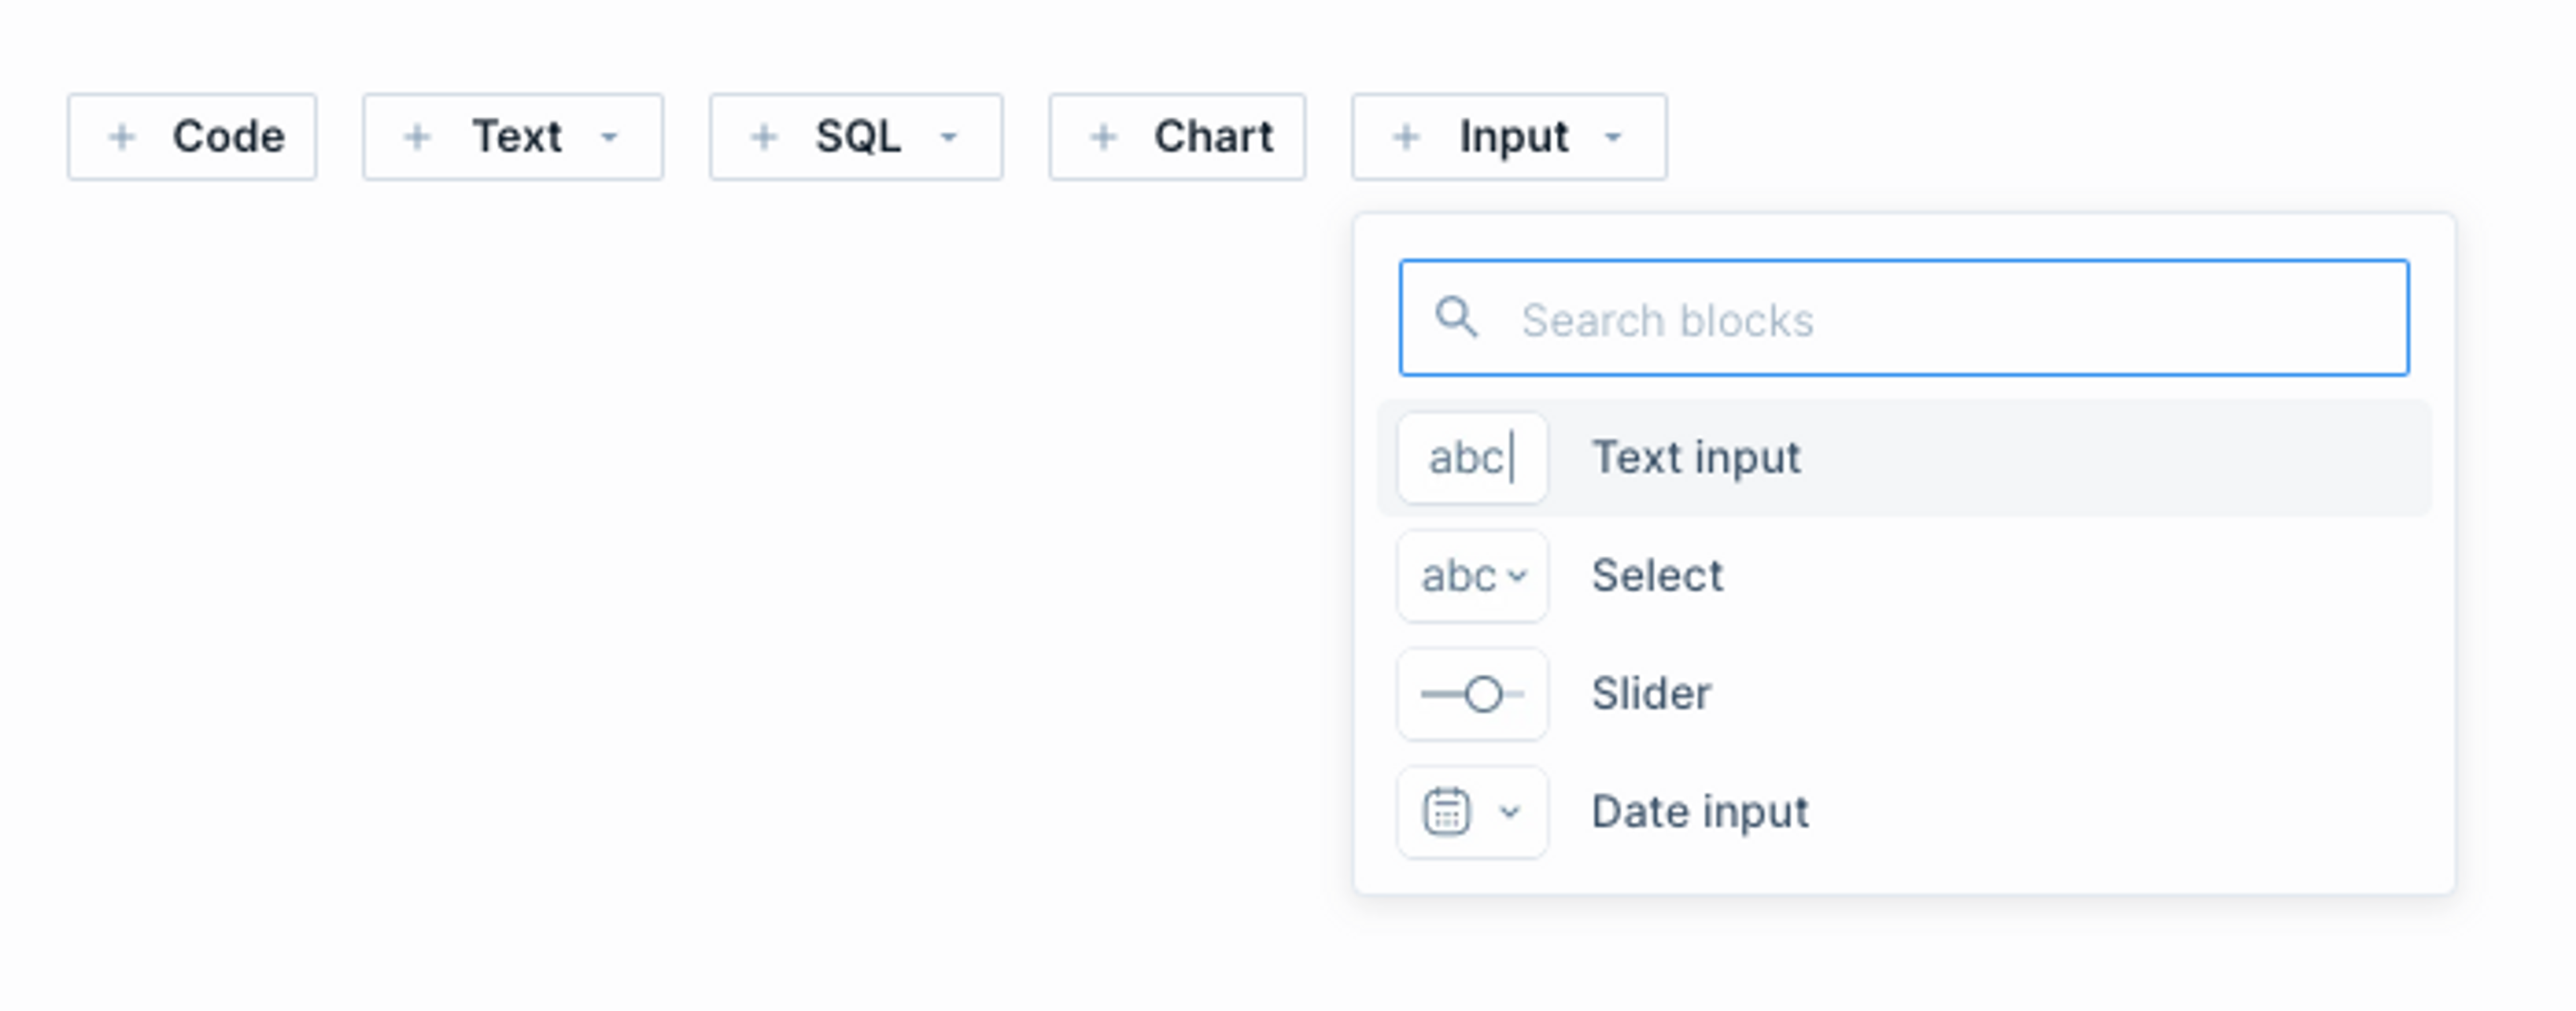Click the plus icon on Chart button

(1103, 137)
